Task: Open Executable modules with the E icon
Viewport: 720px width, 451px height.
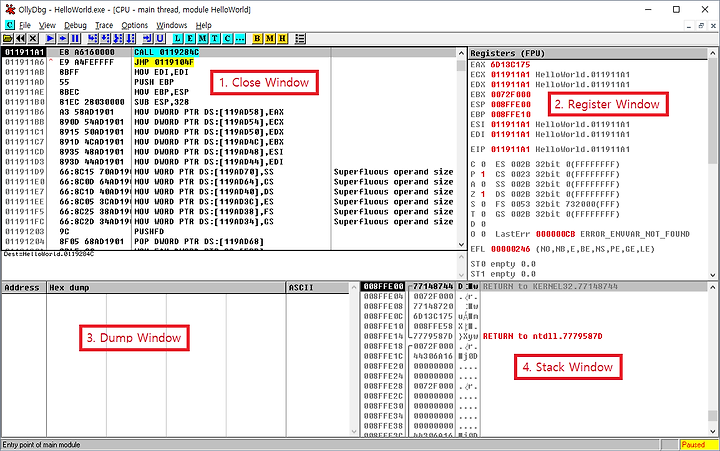Action: [190, 39]
